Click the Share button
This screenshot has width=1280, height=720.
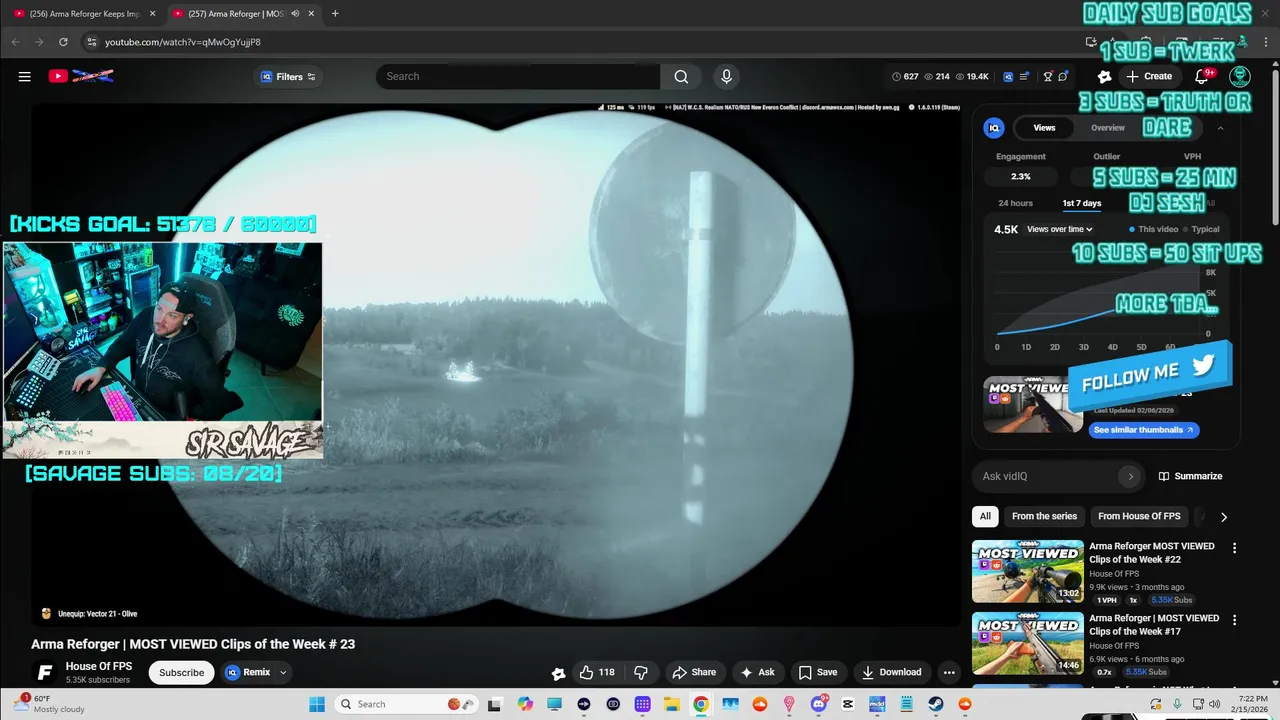(694, 672)
